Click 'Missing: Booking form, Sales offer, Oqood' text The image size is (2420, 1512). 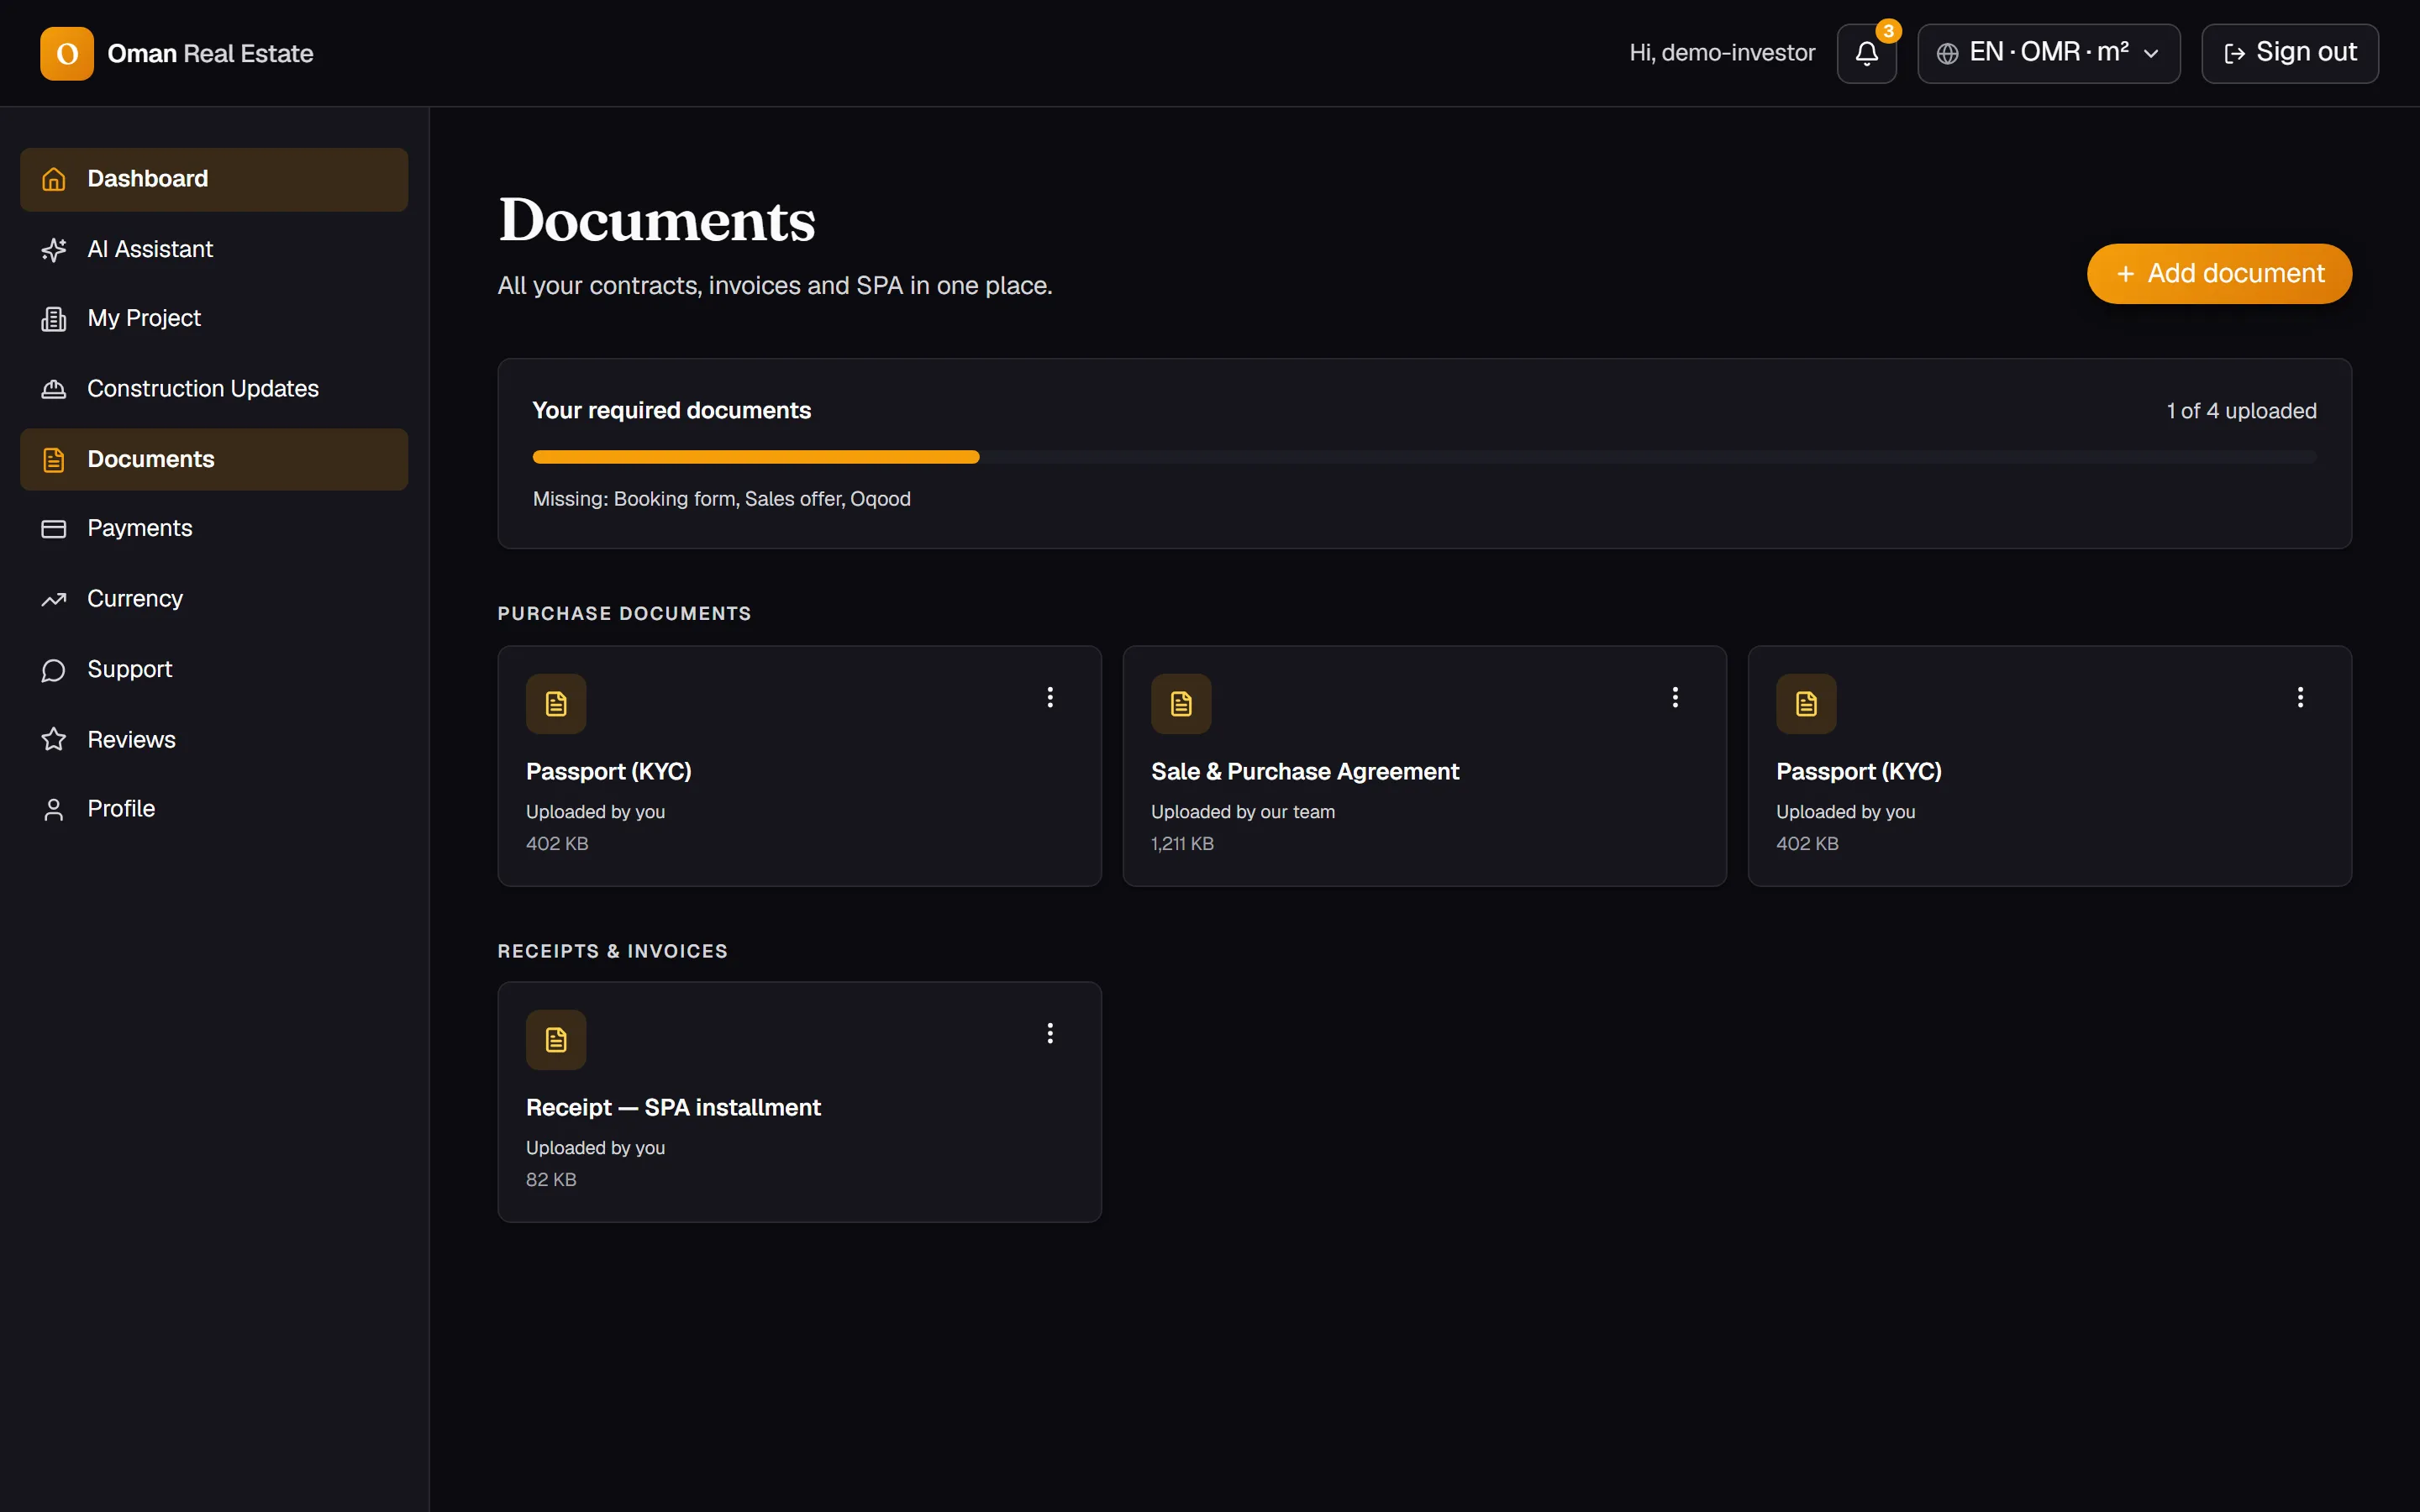click(x=721, y=499)
